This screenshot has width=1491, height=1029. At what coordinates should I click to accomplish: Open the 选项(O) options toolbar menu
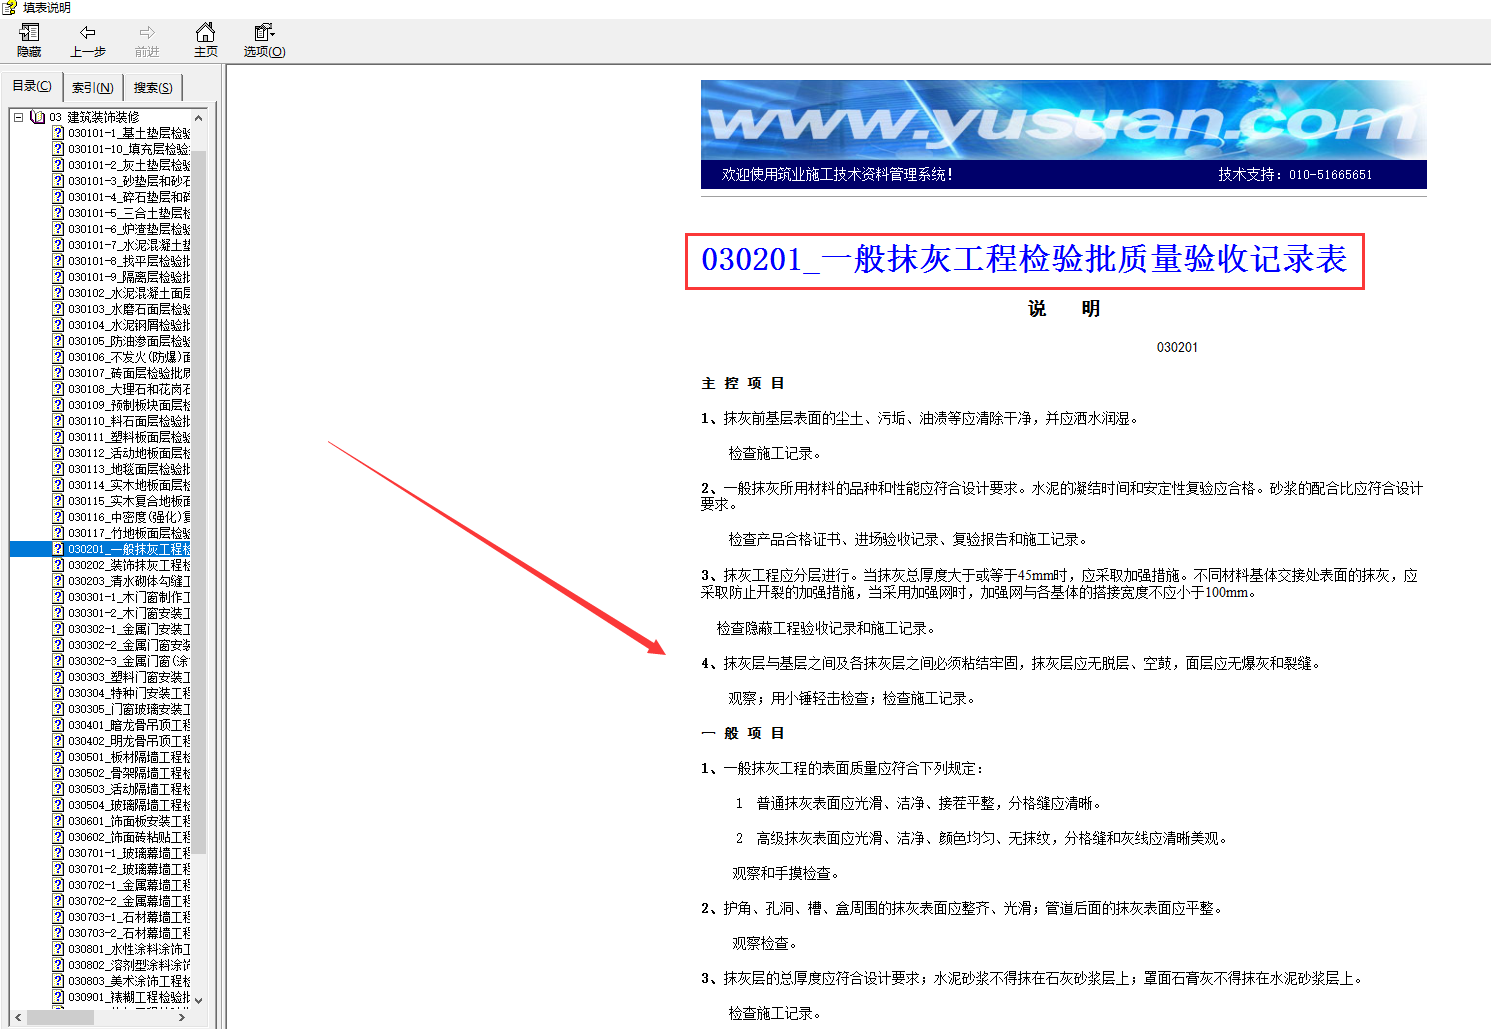click(264, 40)
